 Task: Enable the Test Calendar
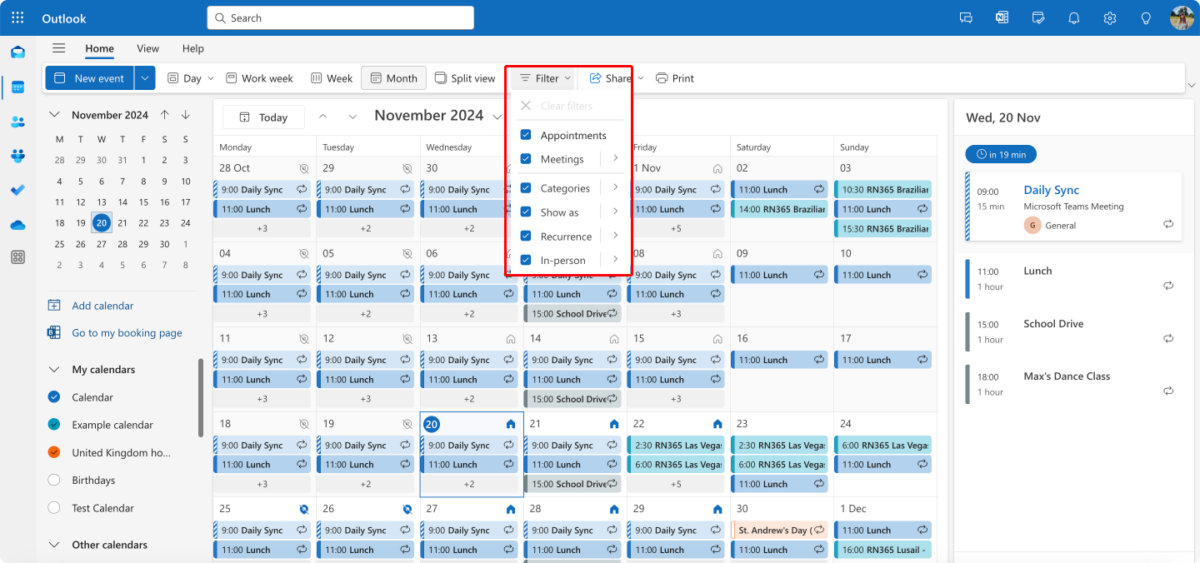(x=54, y=508)
